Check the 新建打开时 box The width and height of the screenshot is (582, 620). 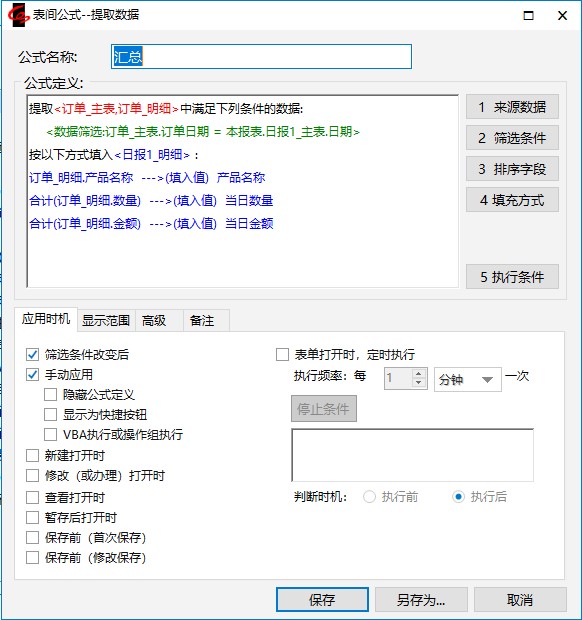(32, 456)
